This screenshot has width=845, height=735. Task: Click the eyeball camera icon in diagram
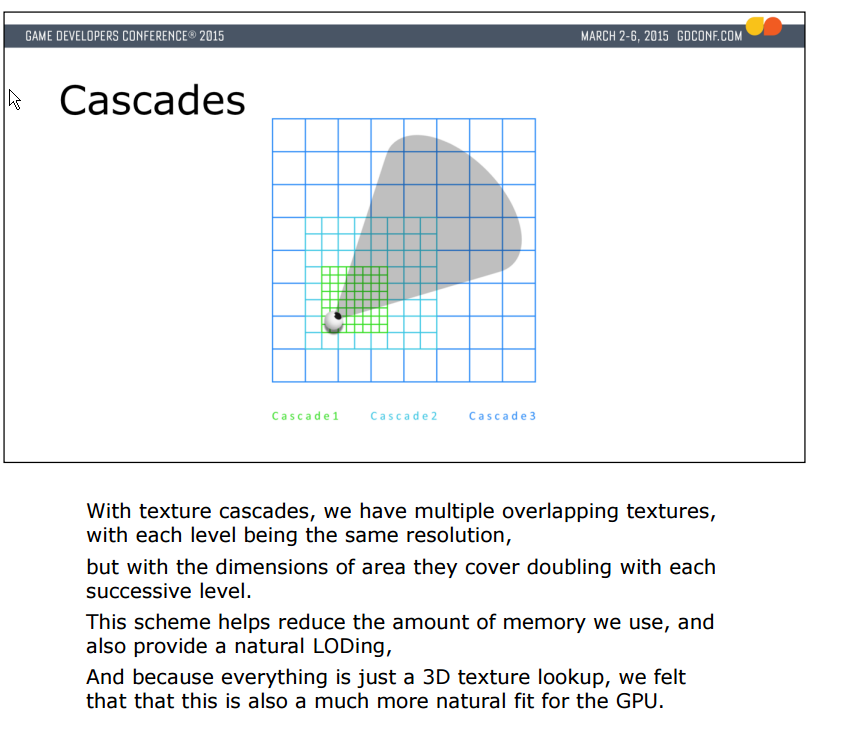(x=334, y=321)
